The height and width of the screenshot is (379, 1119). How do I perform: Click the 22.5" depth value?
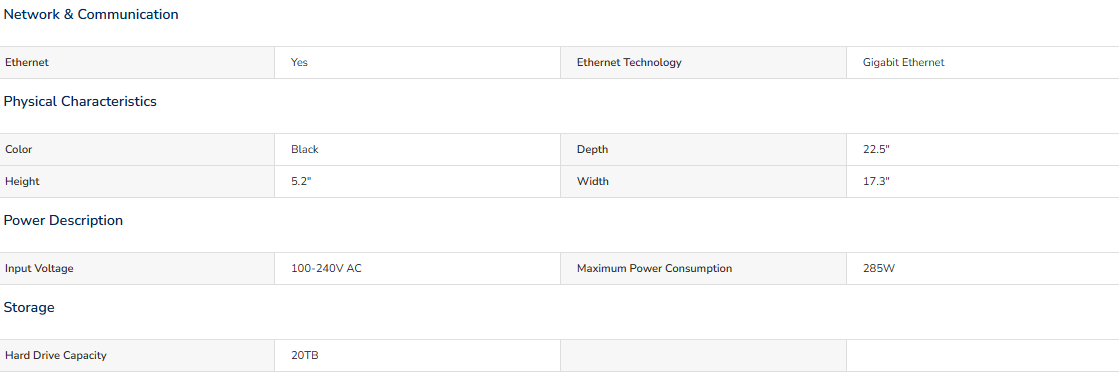[876, 150]
